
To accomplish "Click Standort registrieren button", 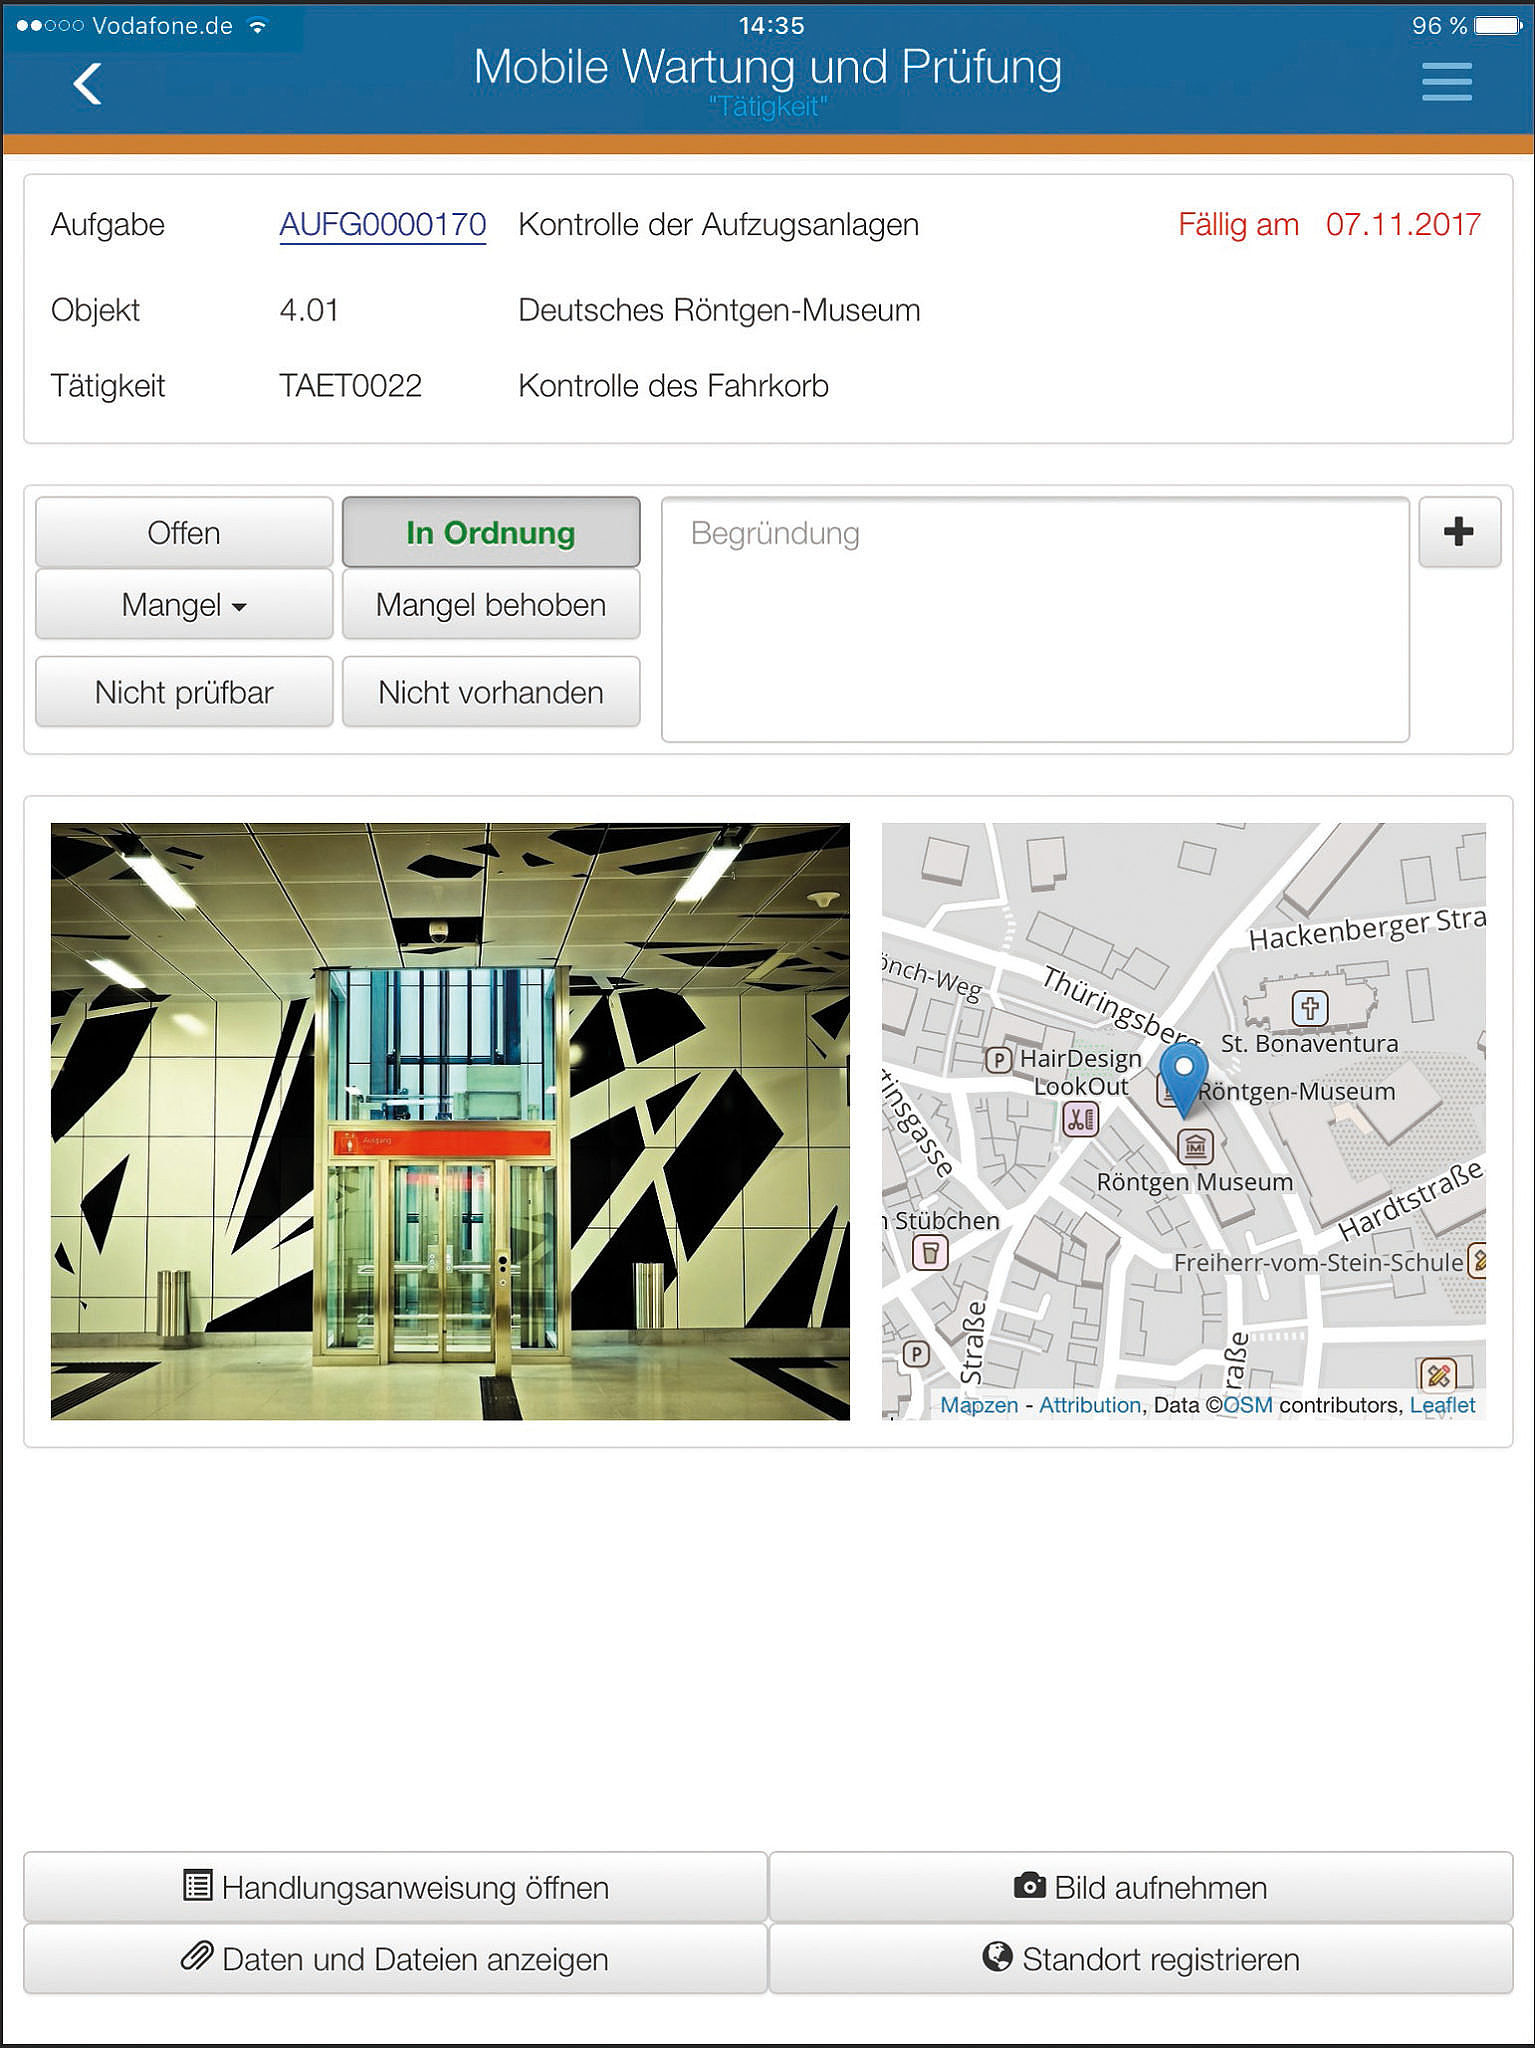I will [x=1140, y=1959].
